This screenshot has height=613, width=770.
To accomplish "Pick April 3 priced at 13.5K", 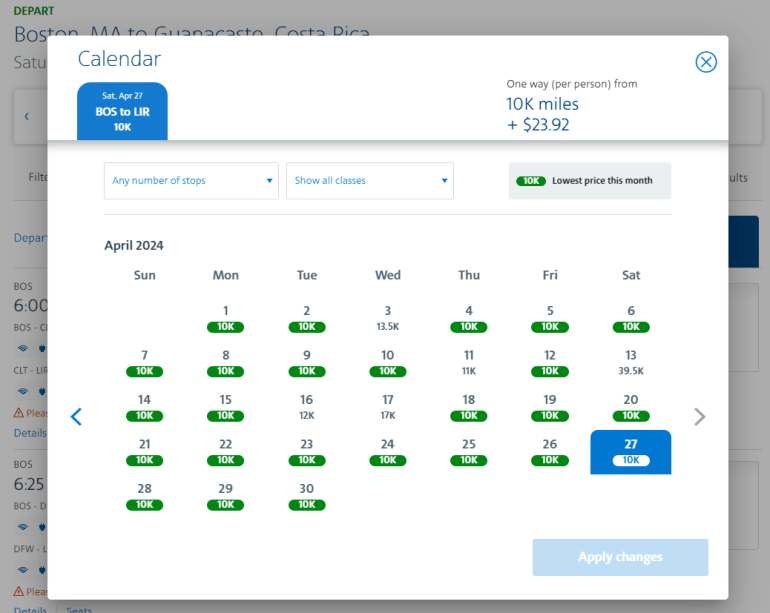I will coord(388,317).
